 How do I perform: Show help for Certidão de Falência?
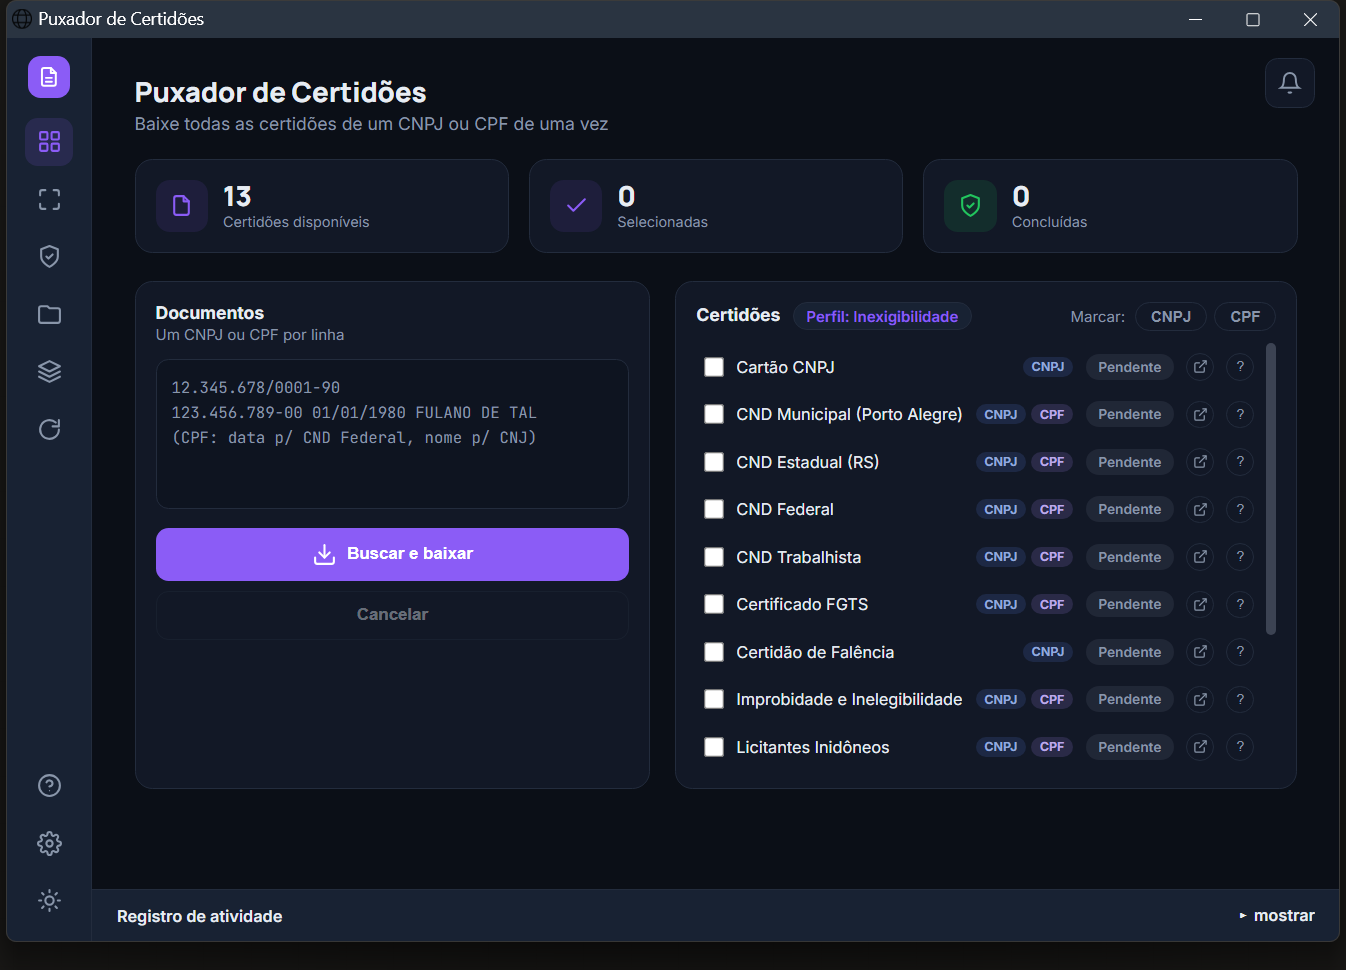pyautogui.click(x=1240, y=652)
